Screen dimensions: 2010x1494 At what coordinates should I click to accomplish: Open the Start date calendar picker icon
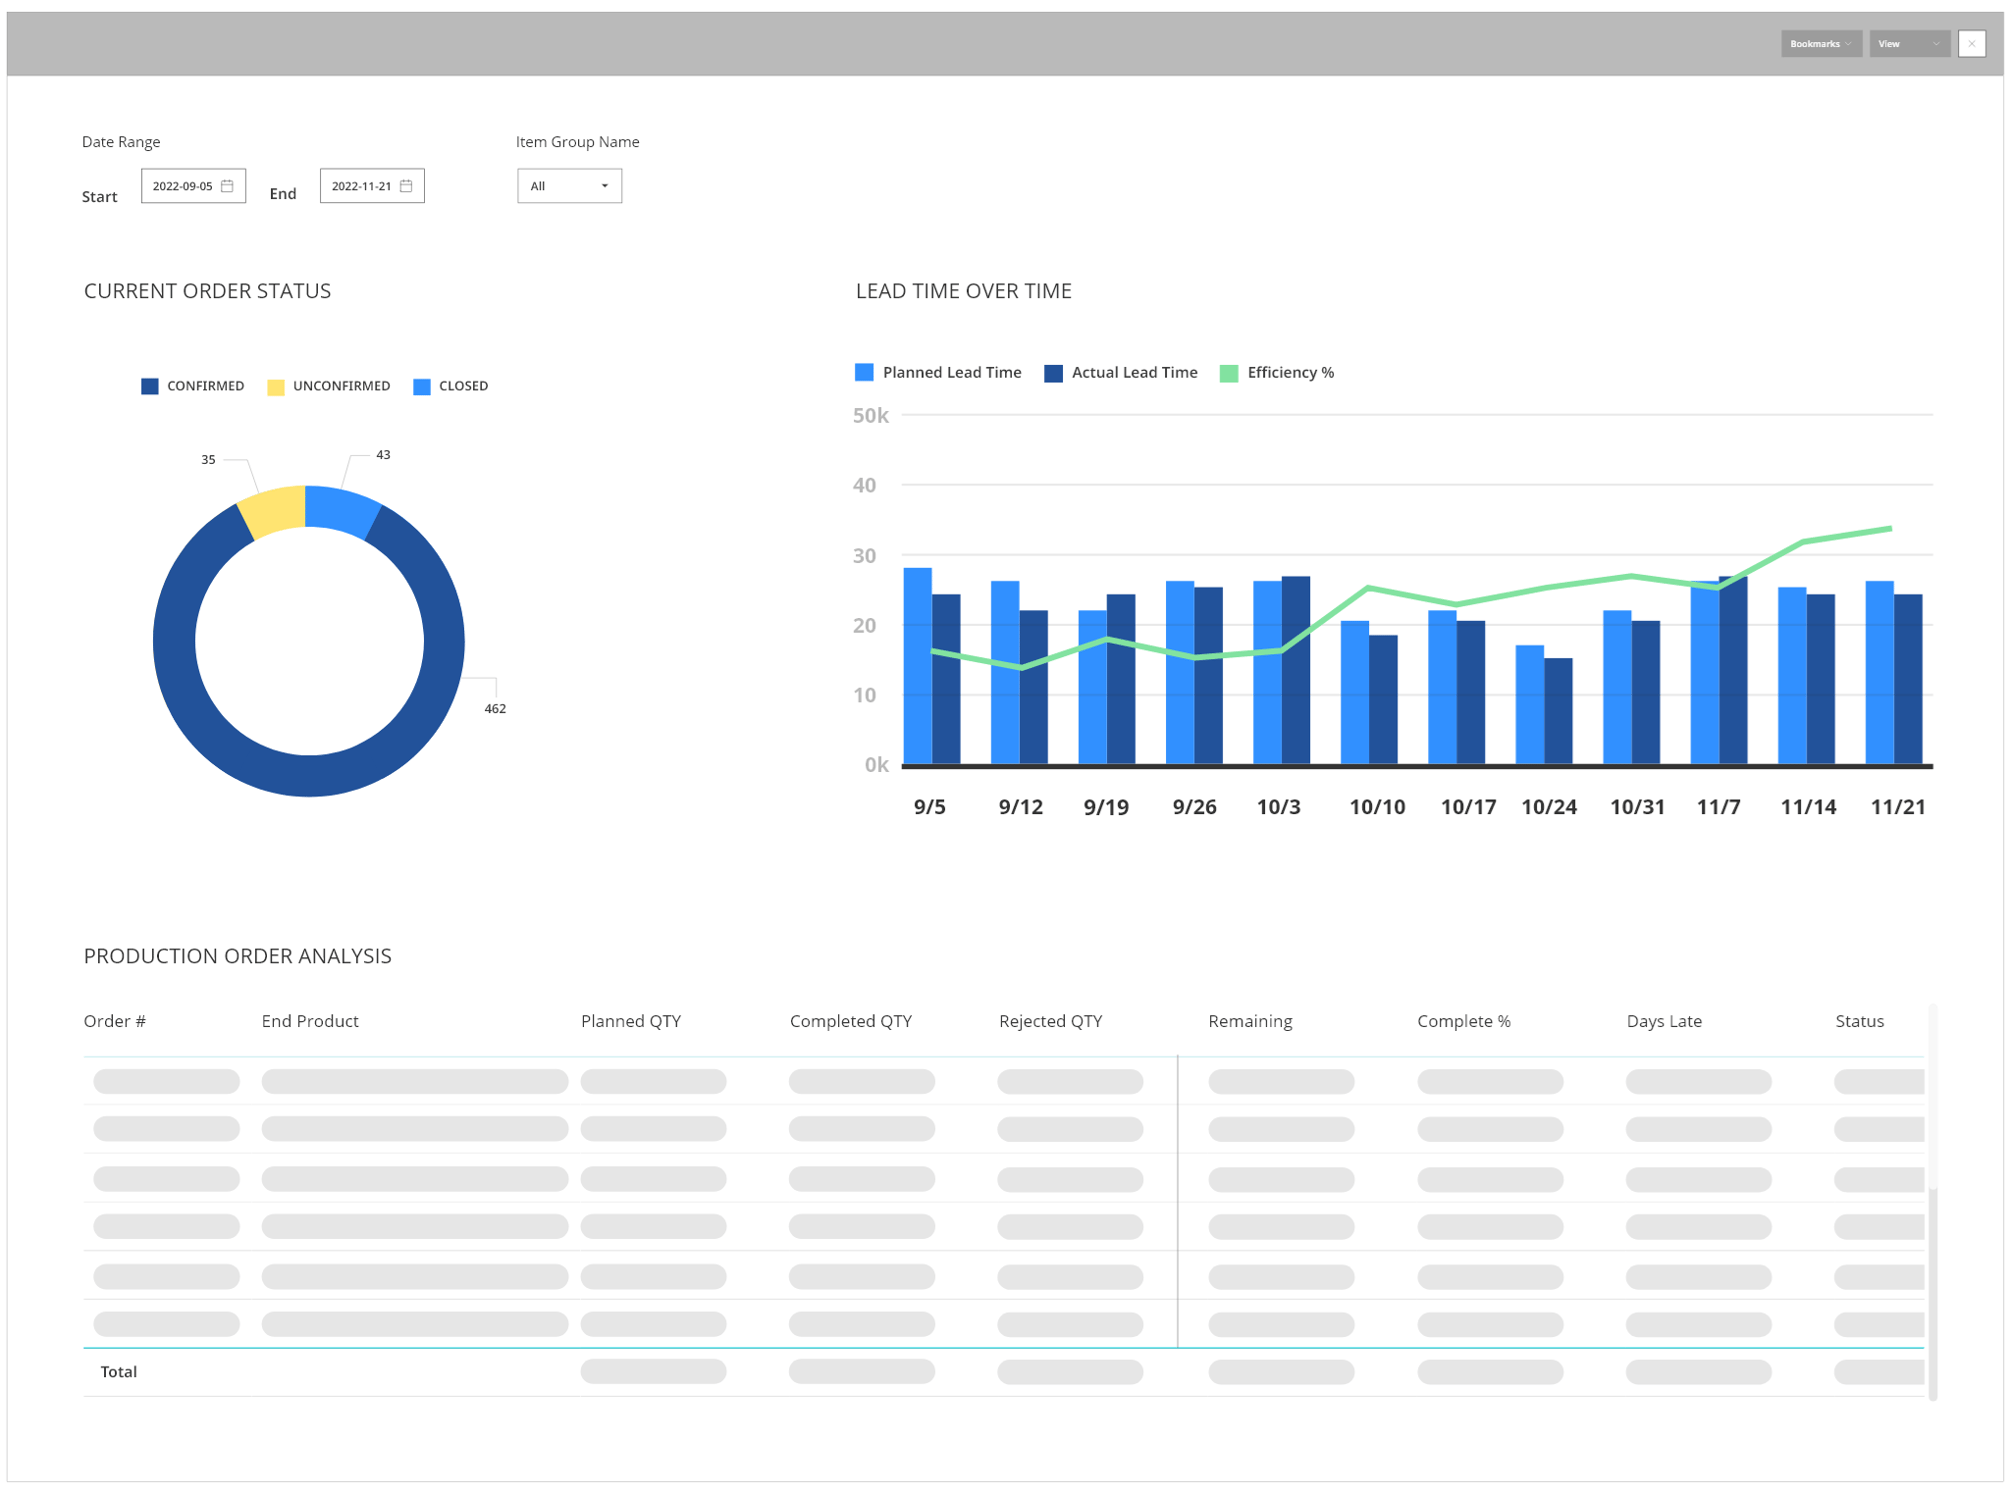(x=228, y=185)
